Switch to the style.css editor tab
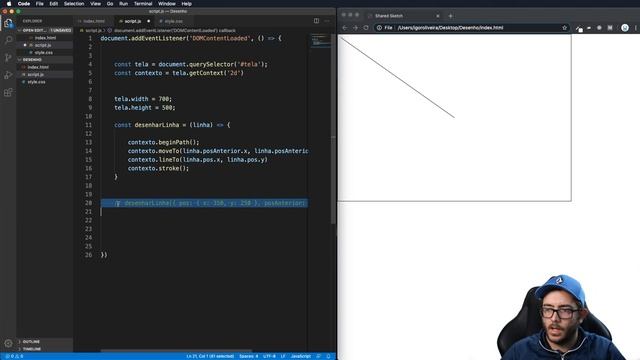Image resolution: width=640 pixels, height=360 pixels. (x=173, y=21)
